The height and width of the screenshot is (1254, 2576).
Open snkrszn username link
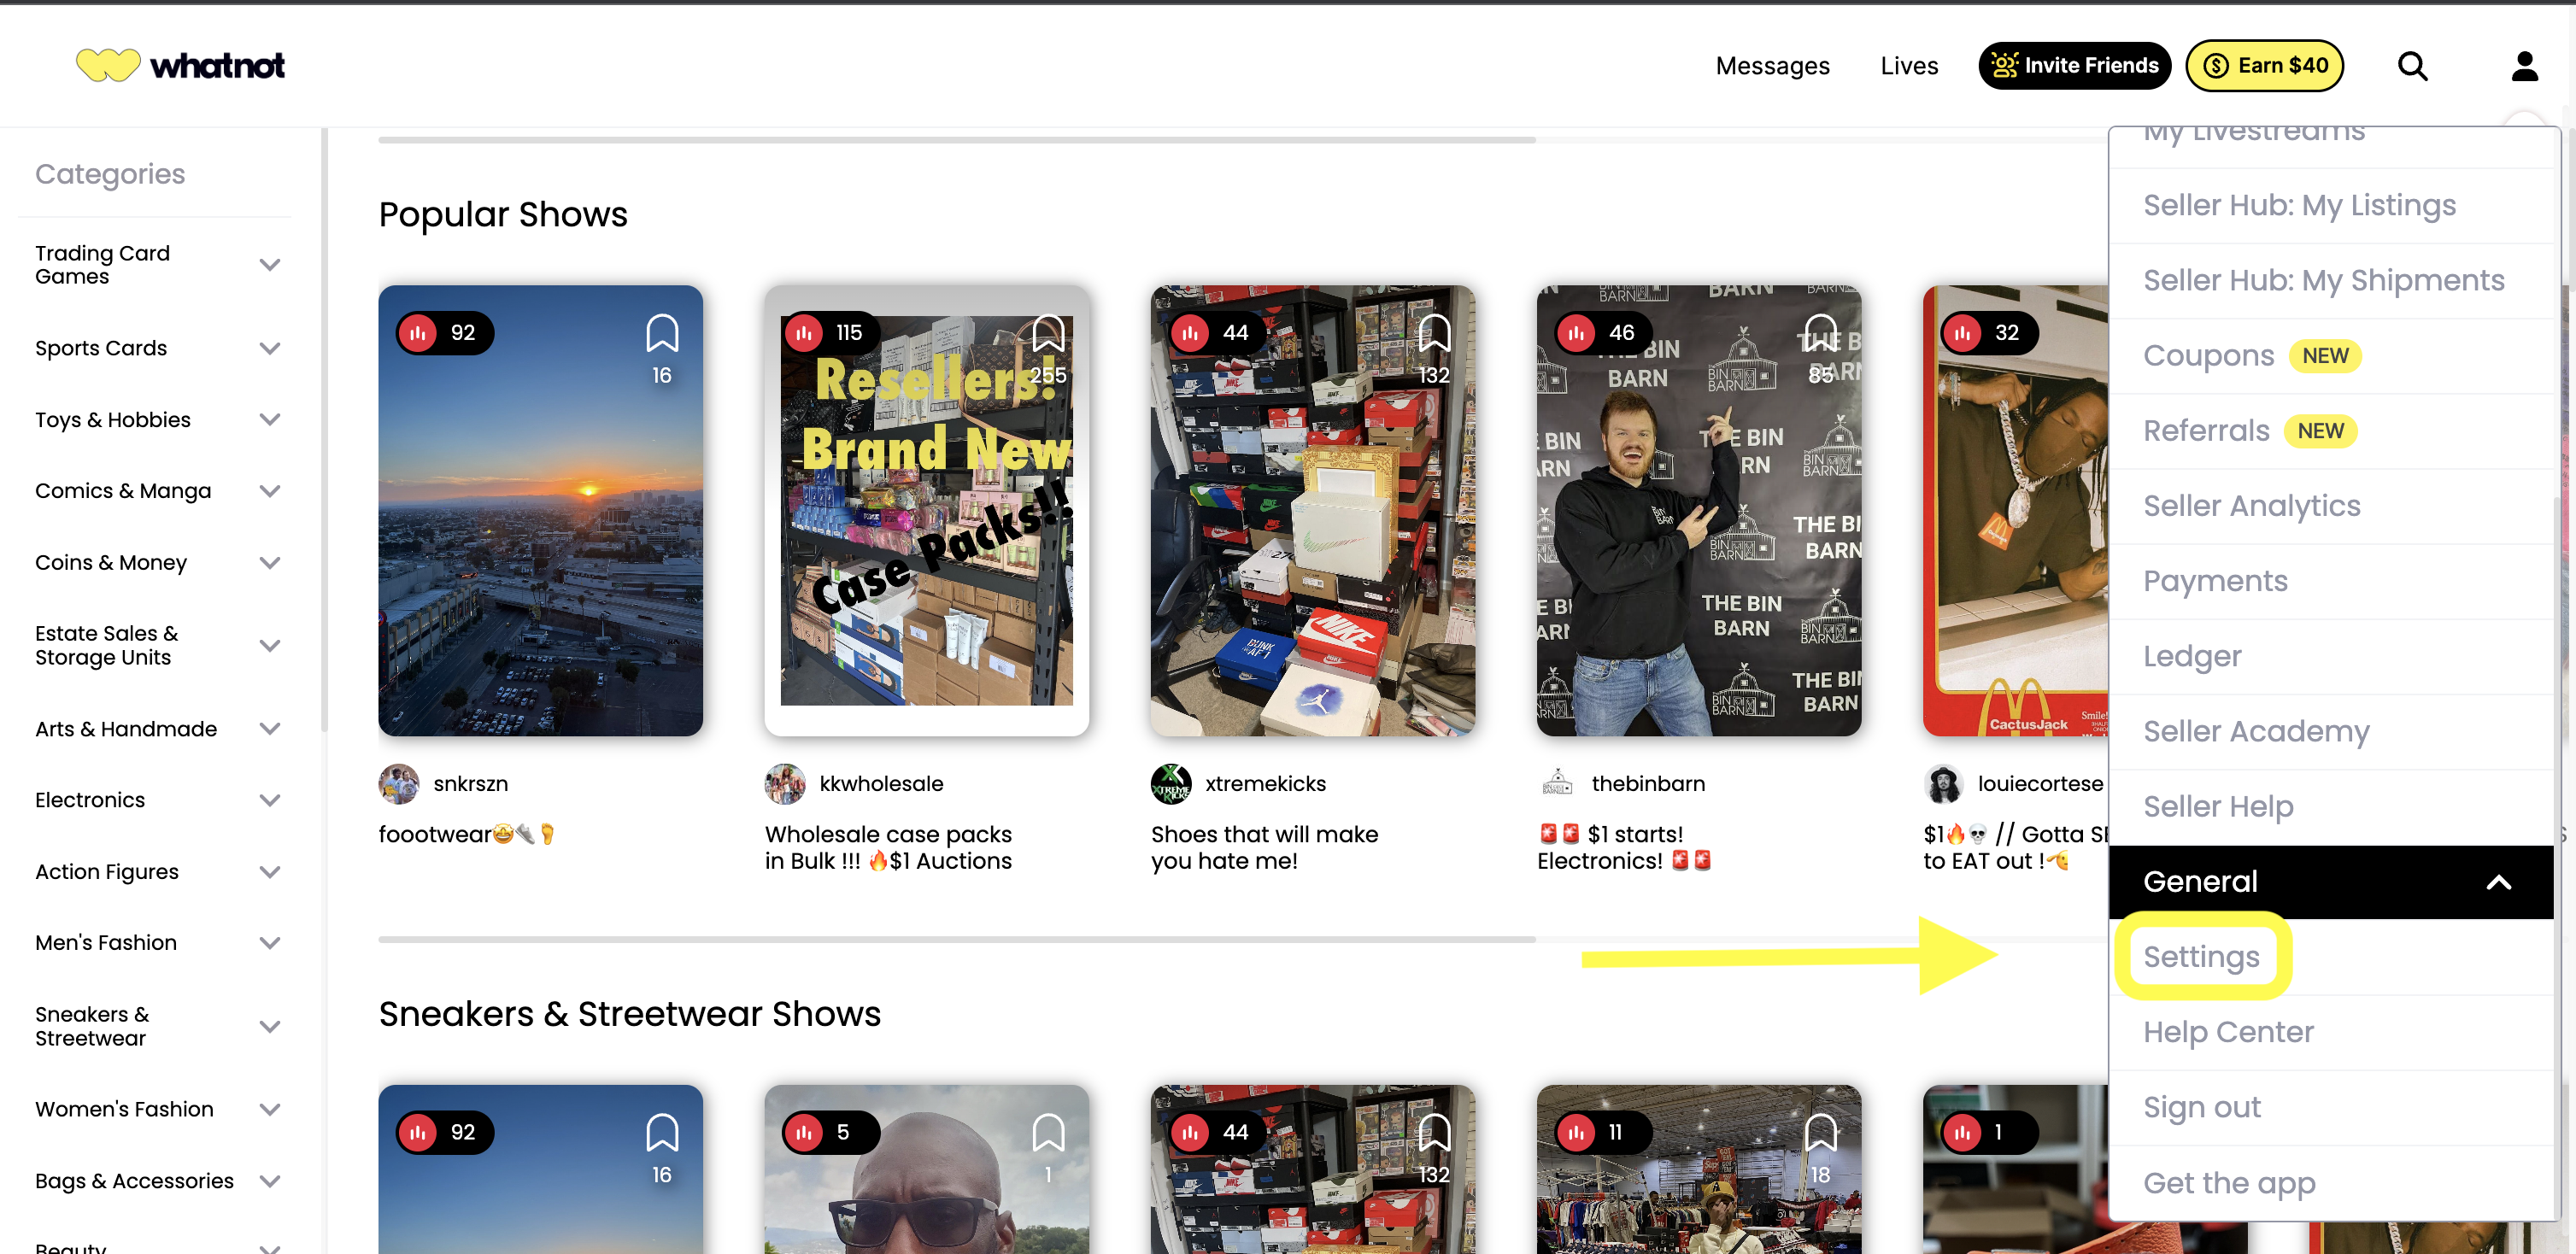[470, 784]
